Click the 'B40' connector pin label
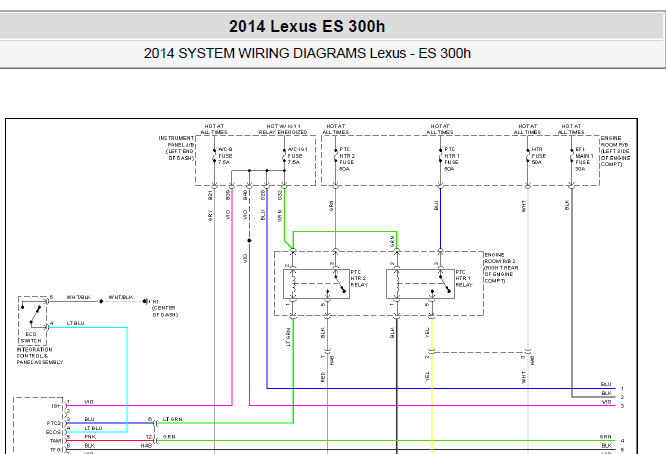This screenshot has height=454, width=666. pyautogui.click(x=246, y=195)
